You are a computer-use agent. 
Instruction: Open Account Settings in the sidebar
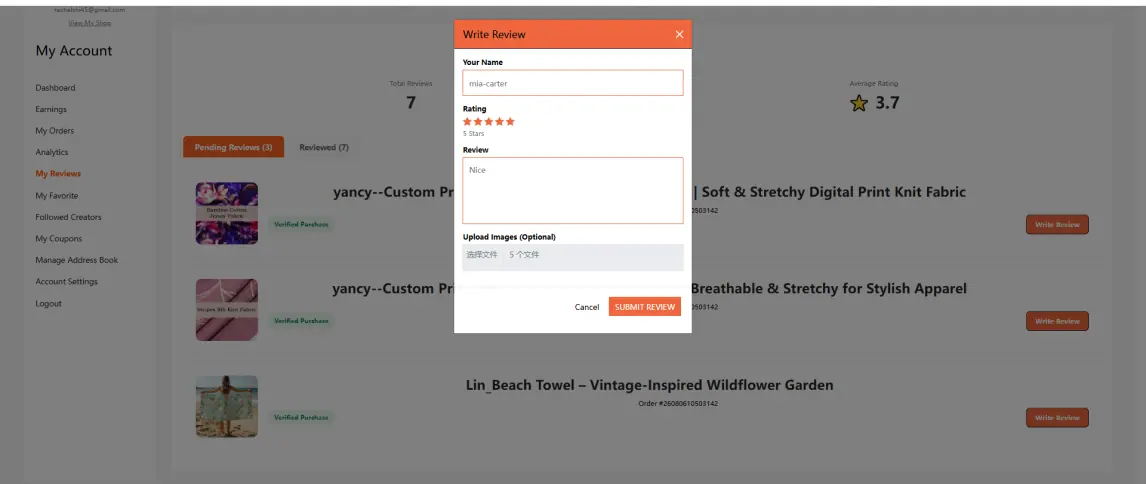tap(67, 281)
